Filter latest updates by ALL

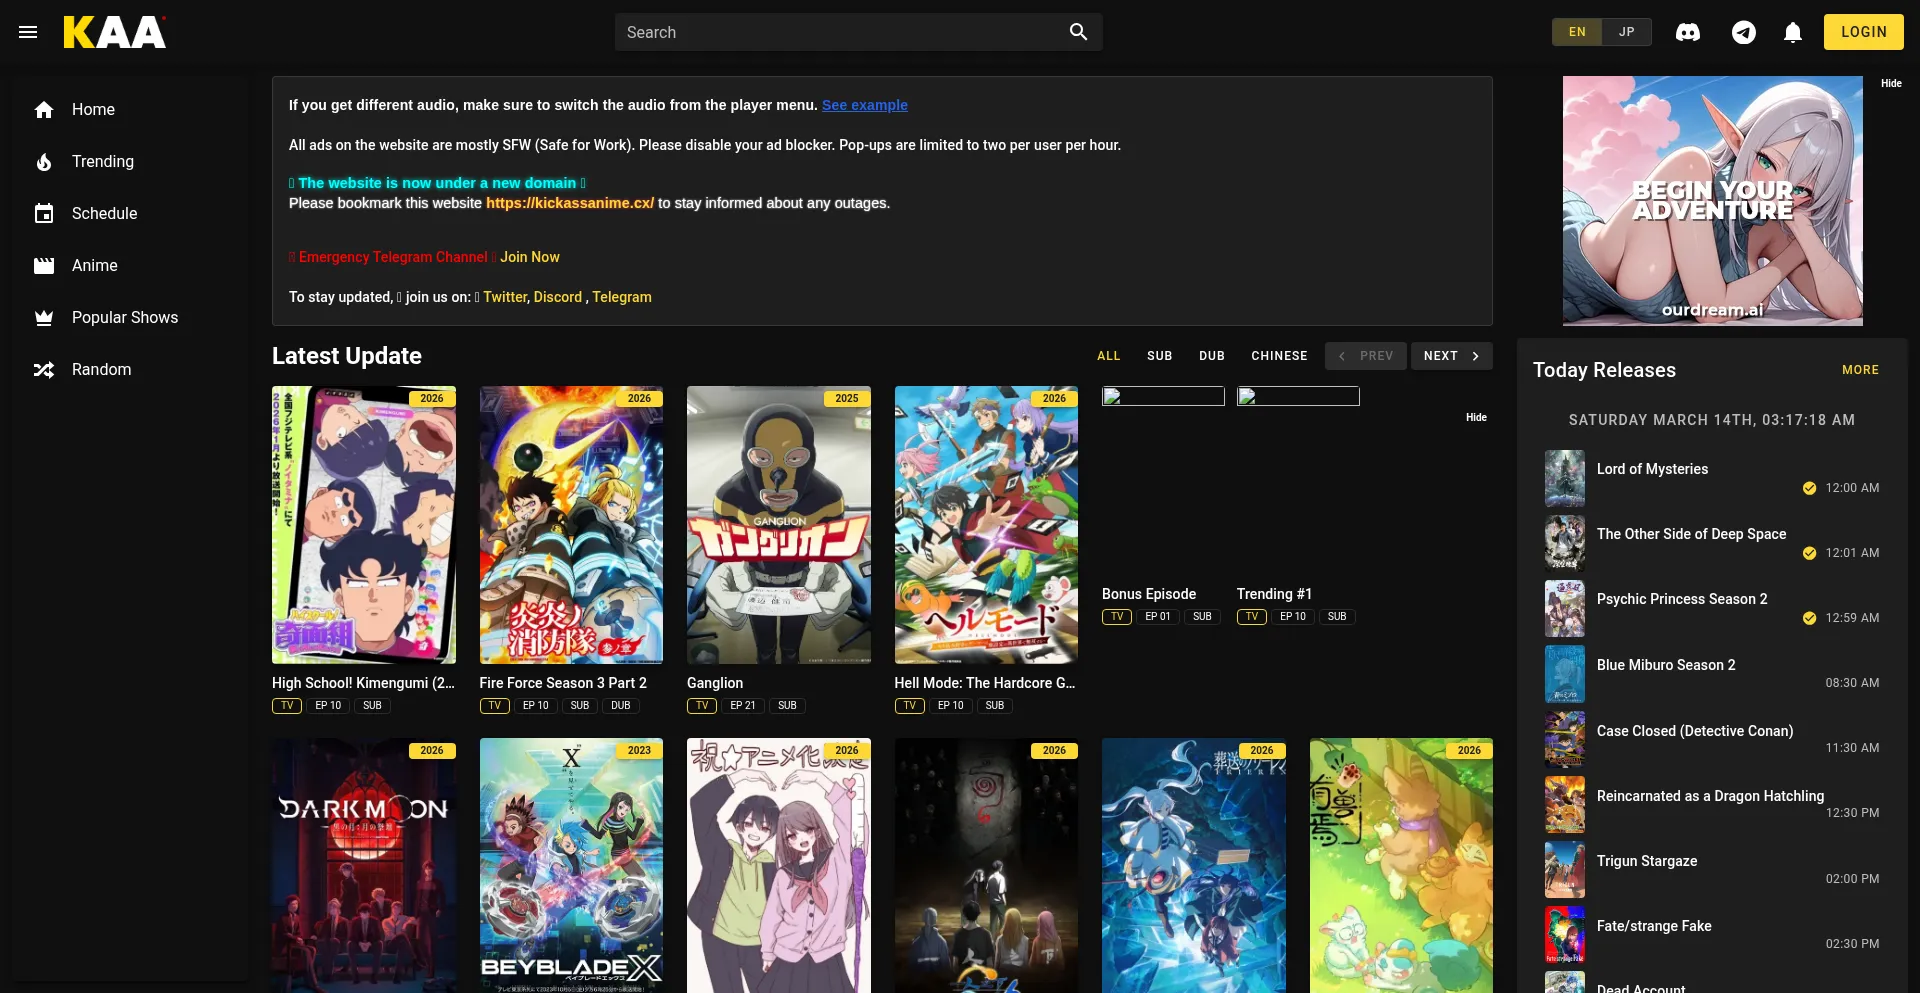tap(1109, 356)
